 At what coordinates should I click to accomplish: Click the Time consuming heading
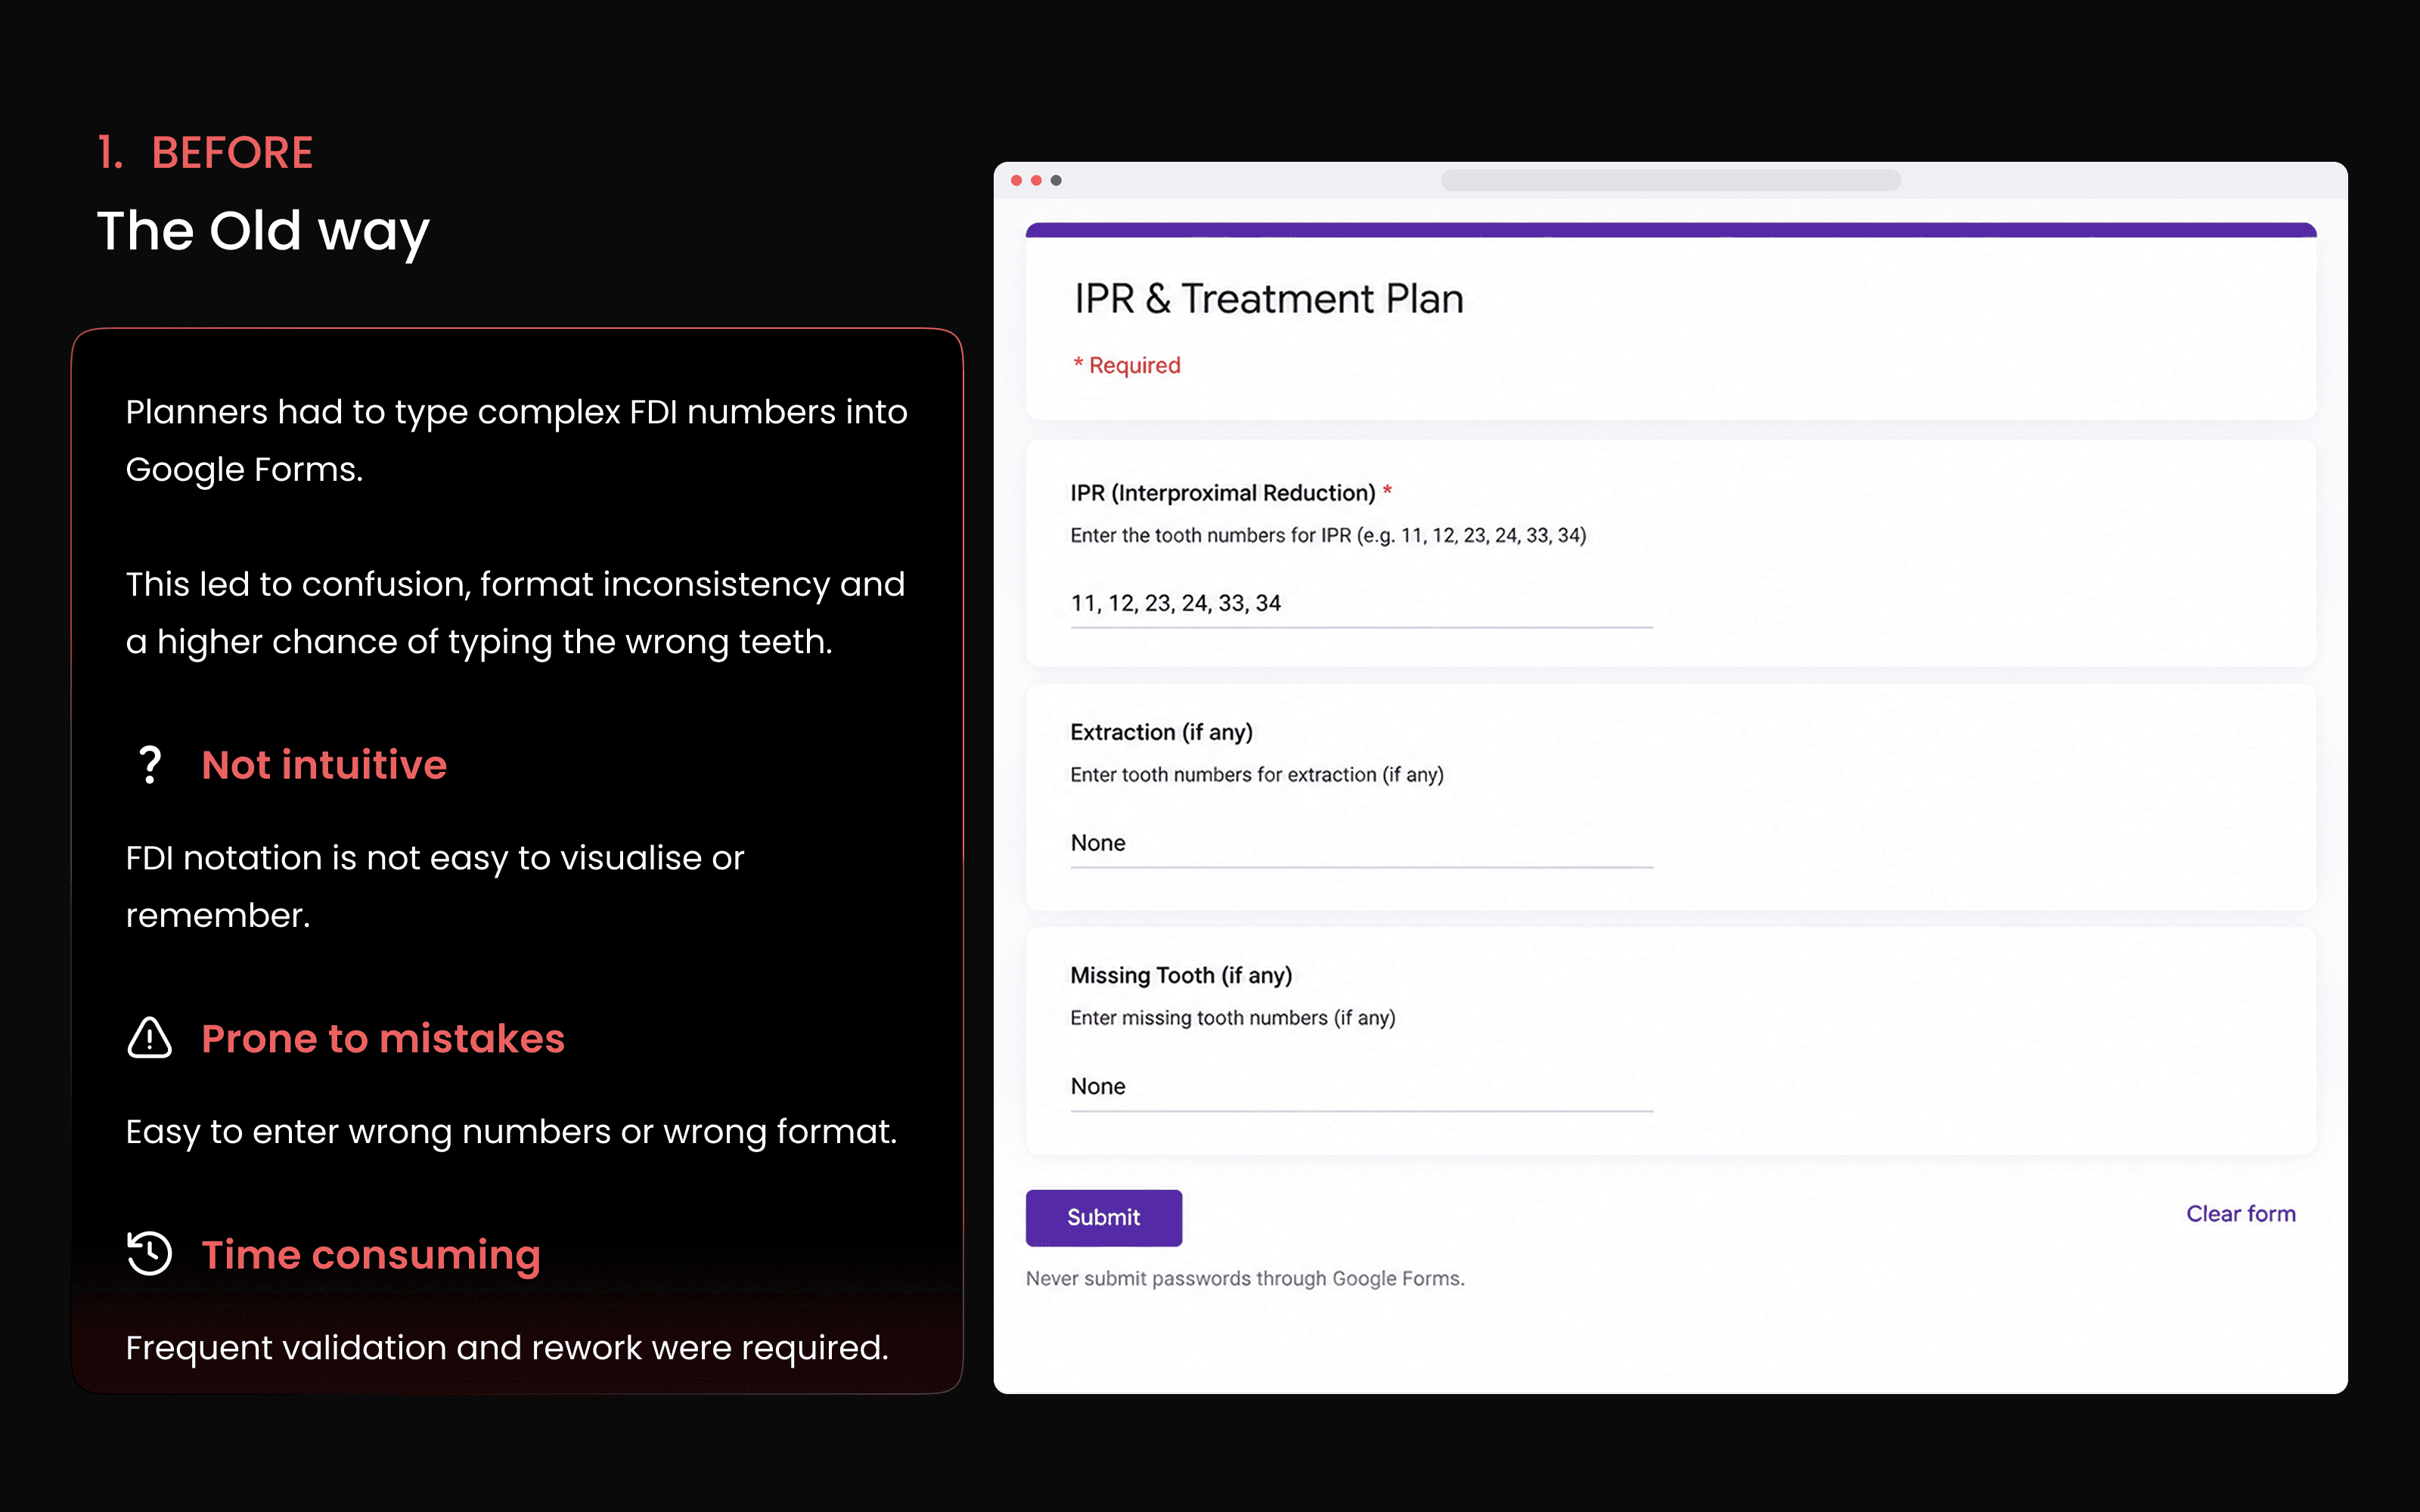click(371, 1255)
